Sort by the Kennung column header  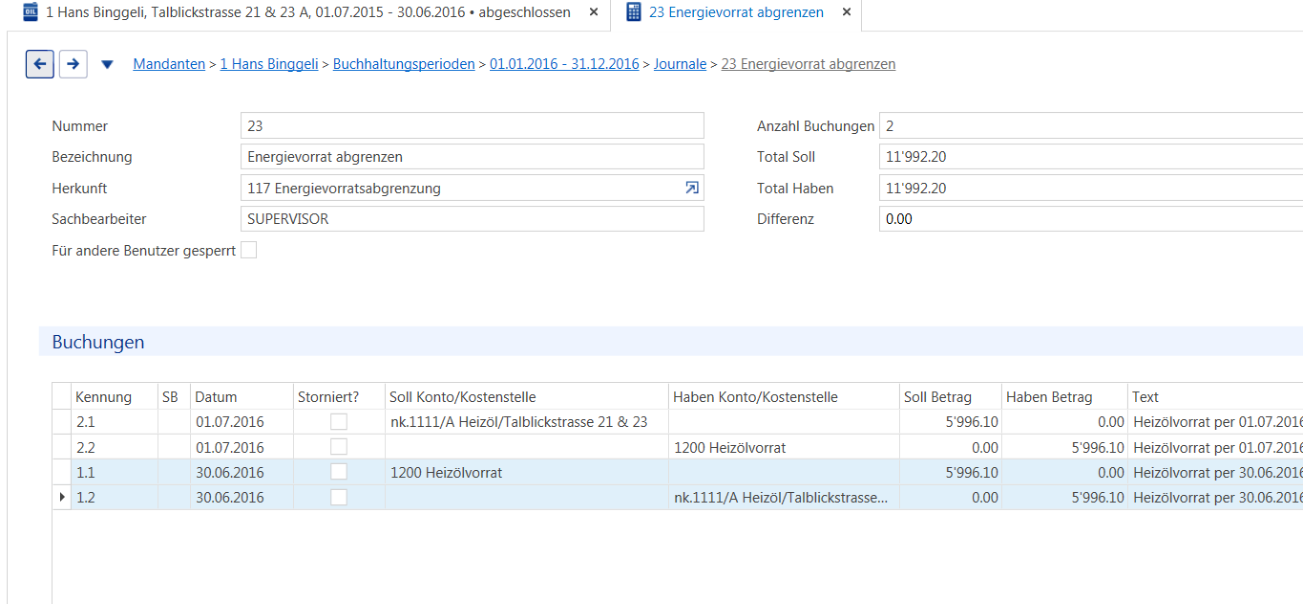(x=114, y=397)
